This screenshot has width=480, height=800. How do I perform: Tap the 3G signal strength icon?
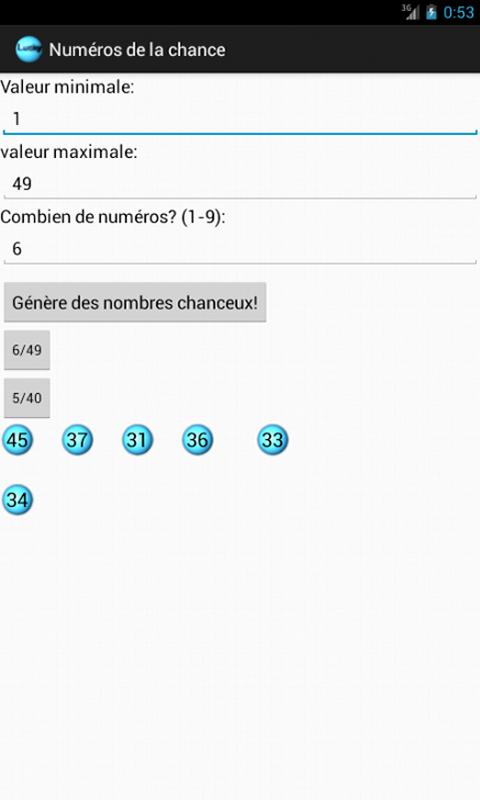click(x=410, y=12)
